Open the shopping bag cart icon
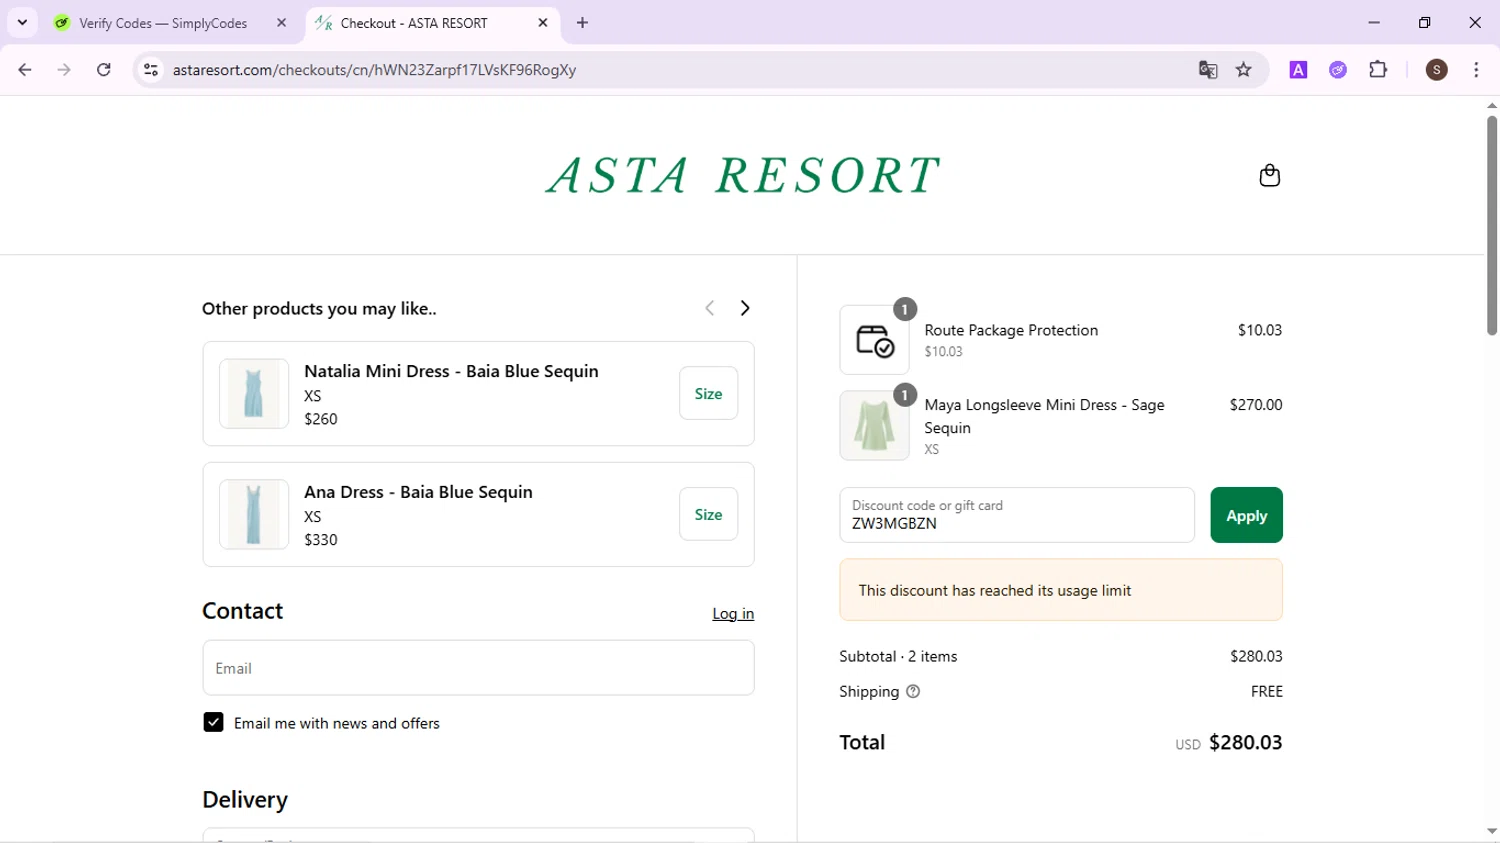The height and width of the screenshot is (843, 1500). click(1269, 175)
